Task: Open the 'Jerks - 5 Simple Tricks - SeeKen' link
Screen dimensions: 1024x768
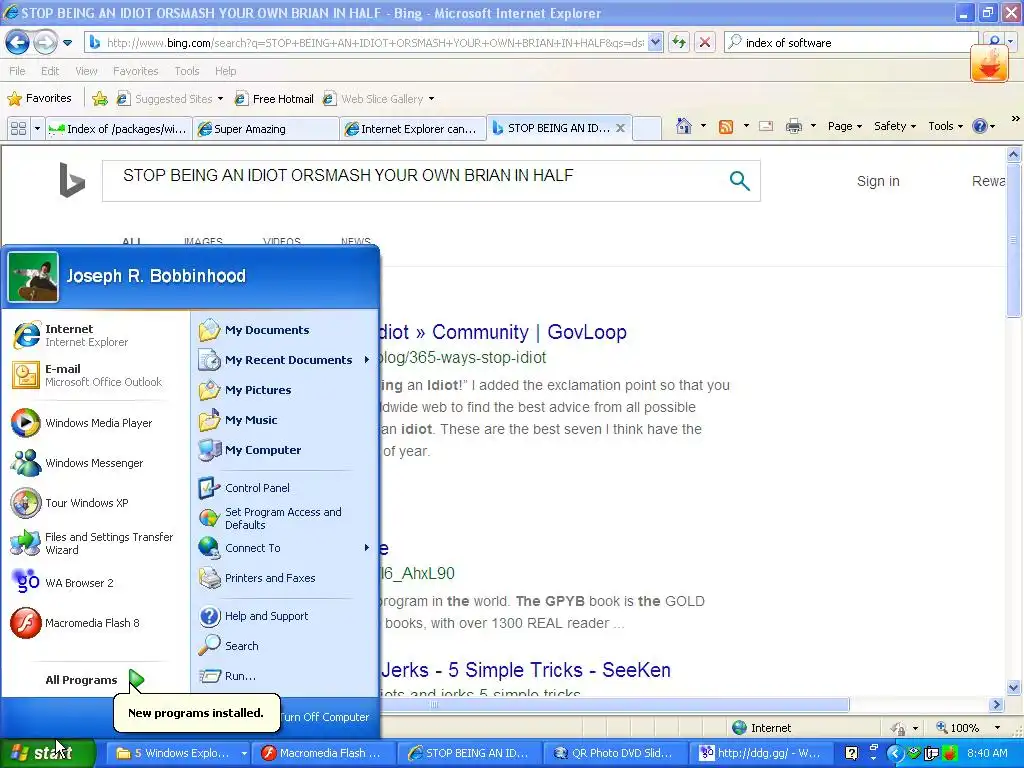Action: pos(526,670)
